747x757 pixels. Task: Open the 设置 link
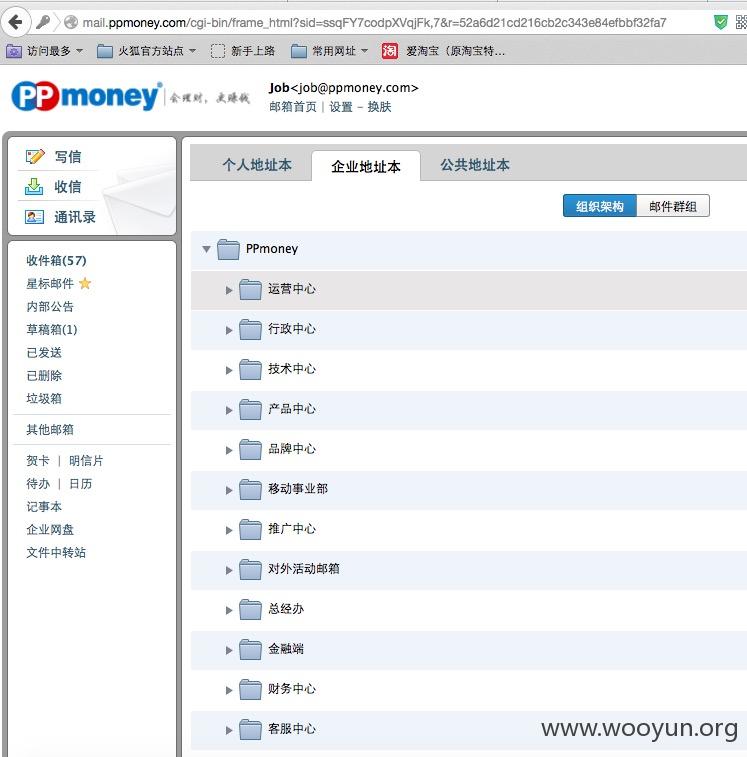pyautogui.click(x=341, y=107)
